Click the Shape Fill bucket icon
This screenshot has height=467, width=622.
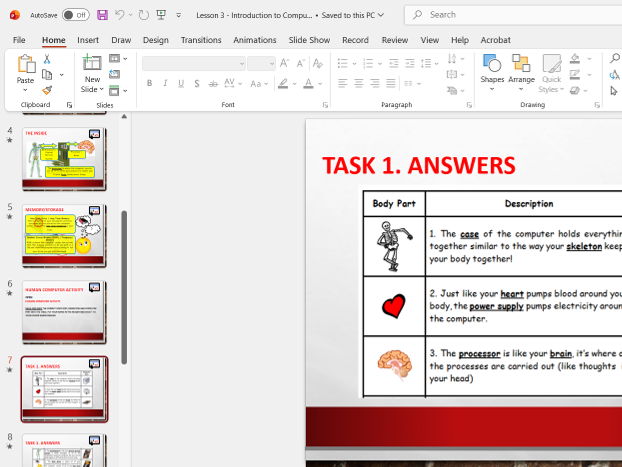click(575, 59)
